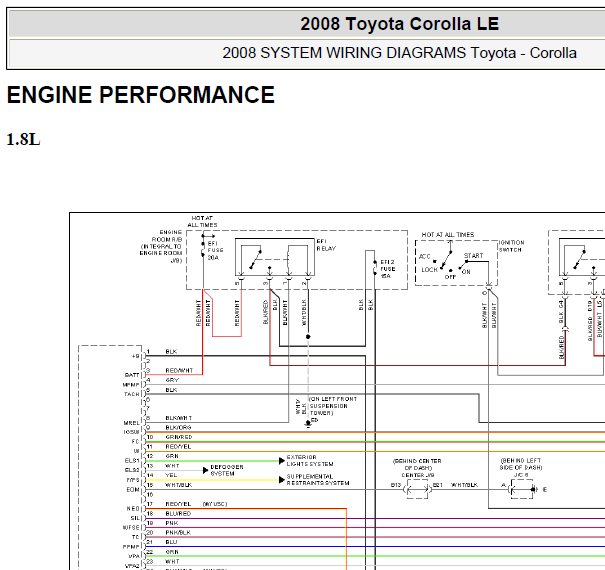
Task: Click the 'GRN/RED' wire label at pin 10
Action: (x=179, y=437)
